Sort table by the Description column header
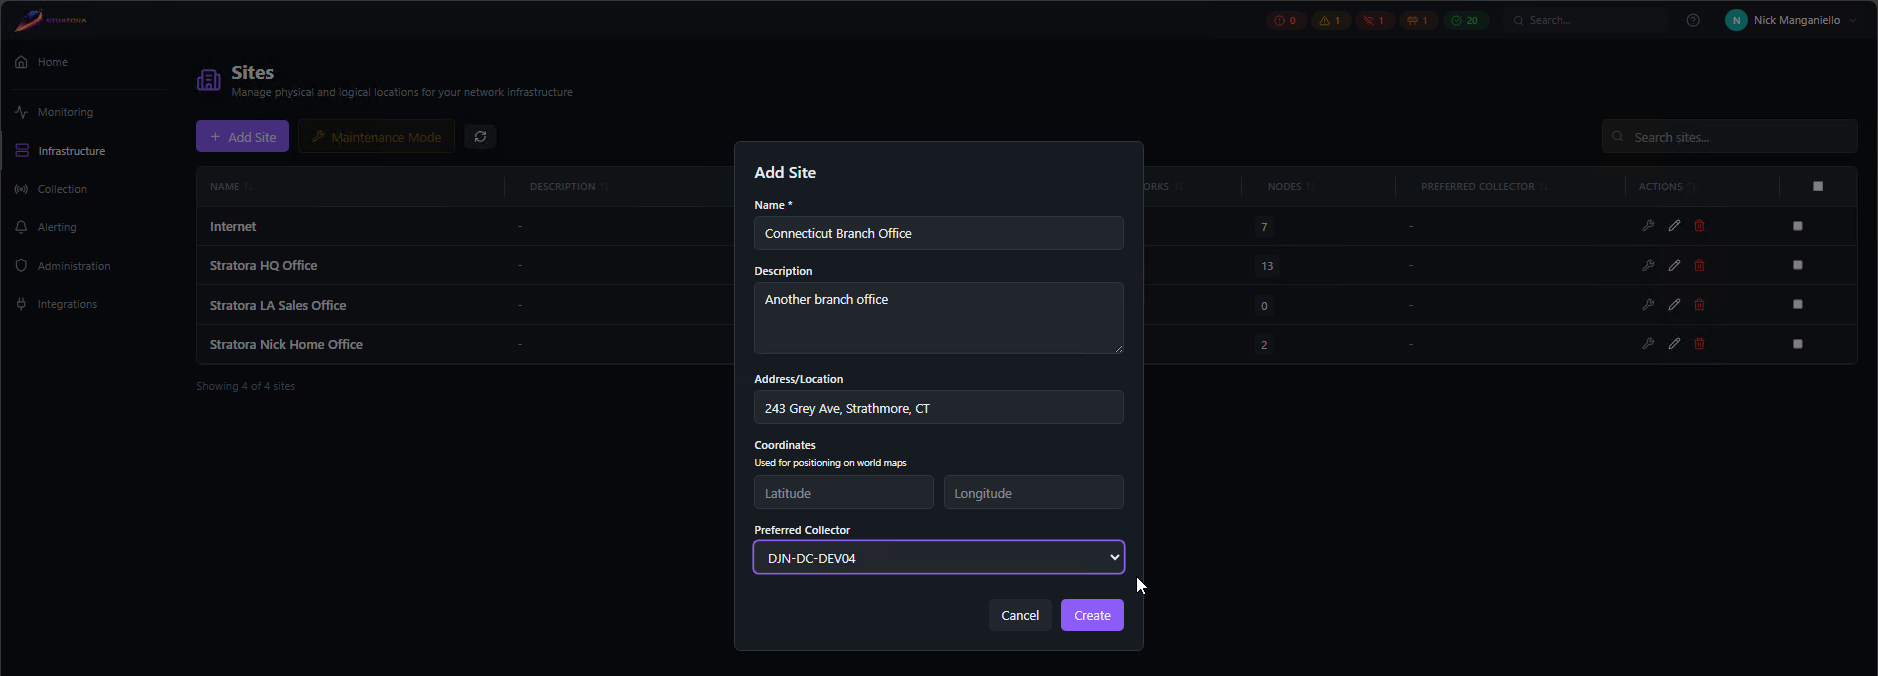Image resolution: width=1878 pixels, height=676 pixels. [x=569, y=186]
